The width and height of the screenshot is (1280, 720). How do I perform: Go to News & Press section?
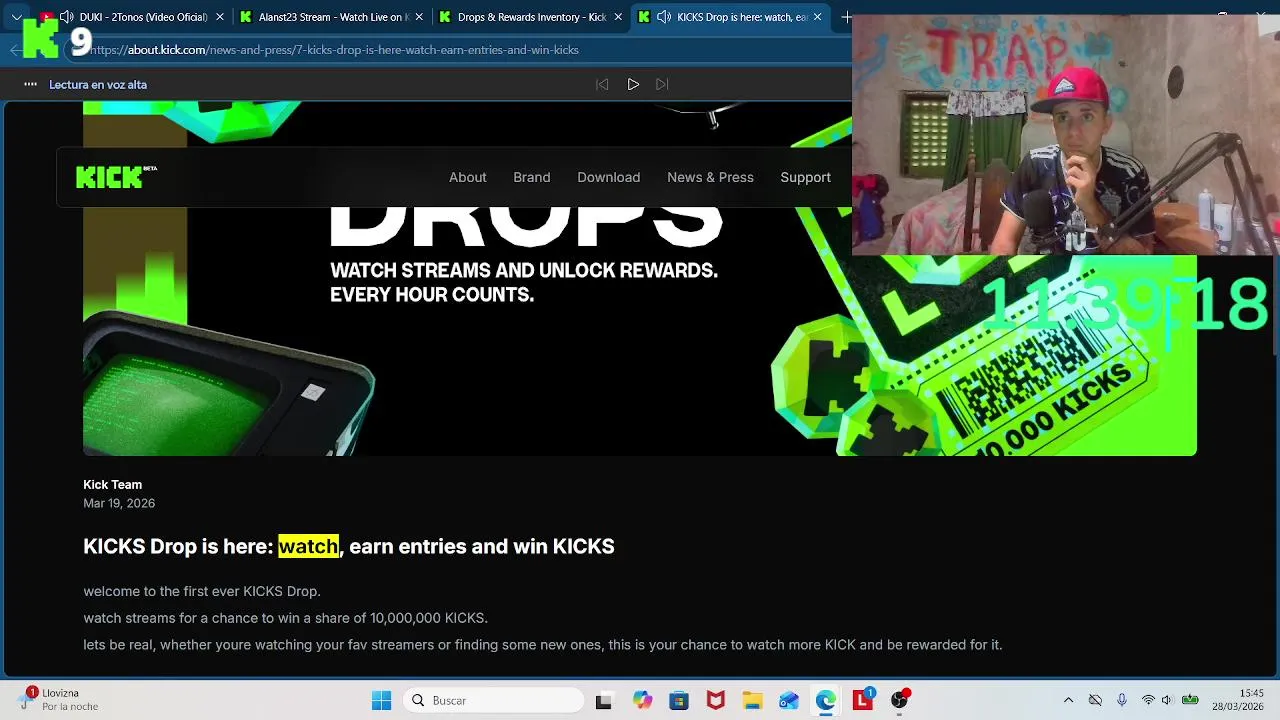click(710, 177)
